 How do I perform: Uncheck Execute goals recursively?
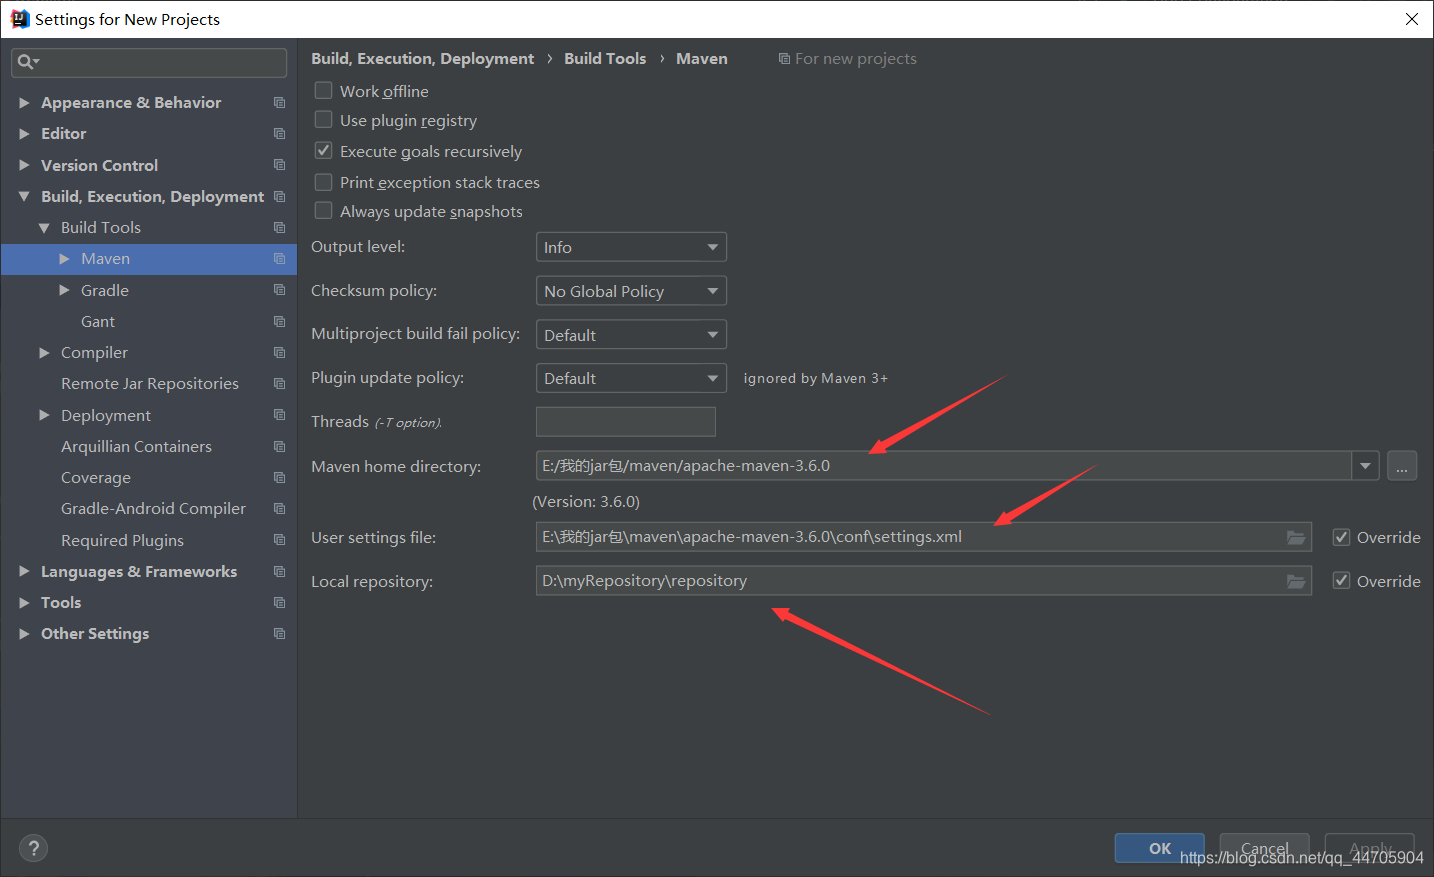pos(324,151)
